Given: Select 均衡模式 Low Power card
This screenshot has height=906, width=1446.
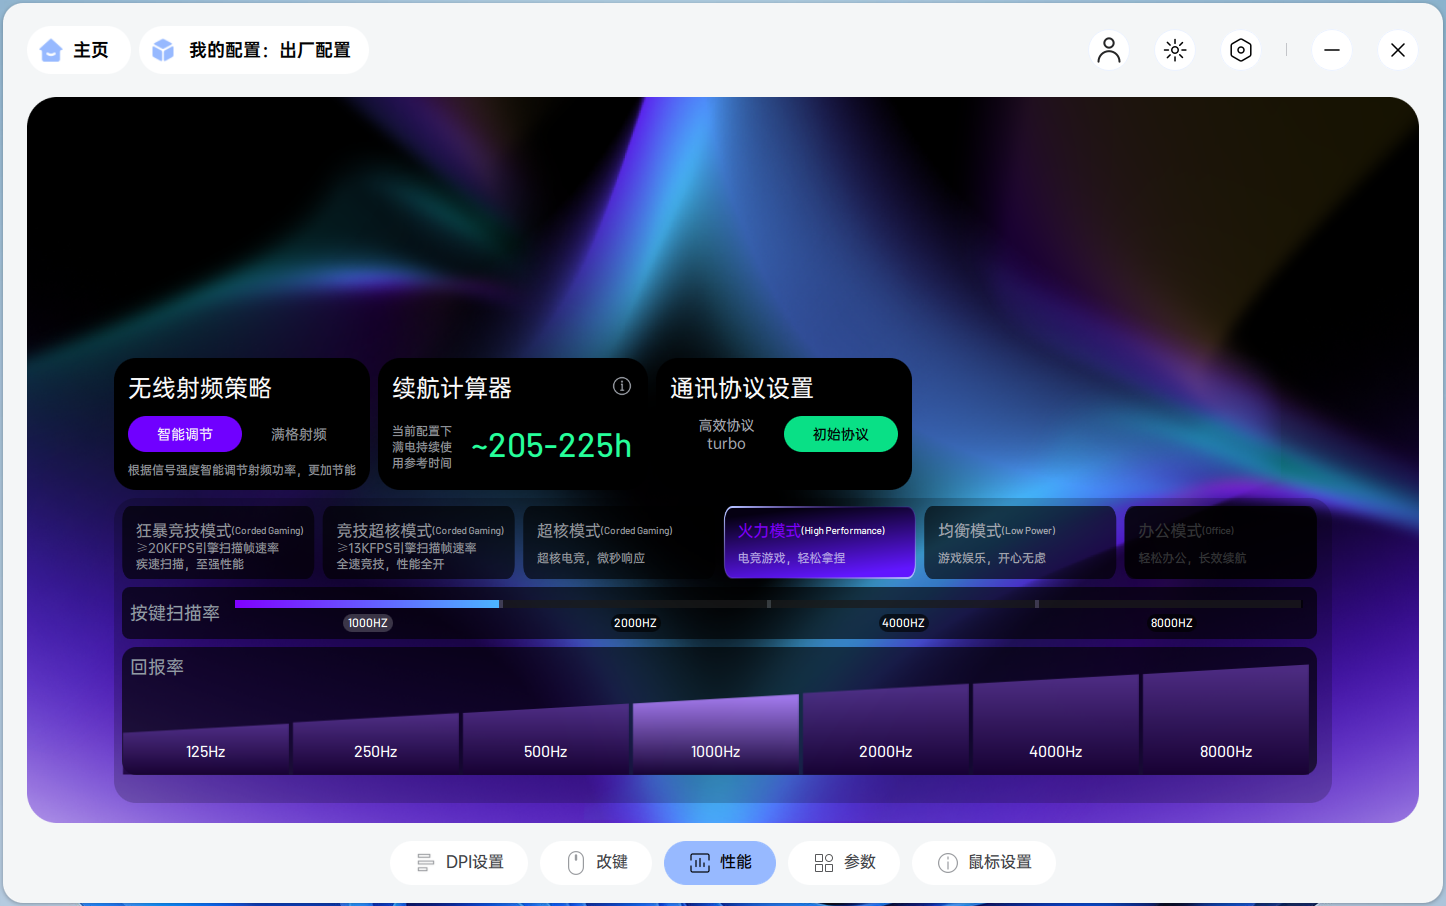Looking at the screenshot, I should click(1020, 542).
